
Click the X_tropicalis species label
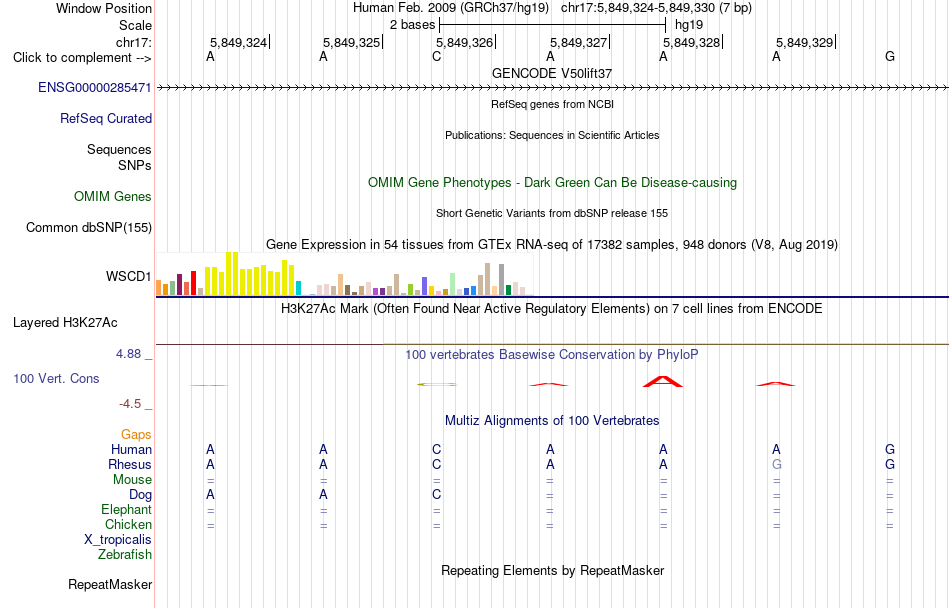point(118,540)
